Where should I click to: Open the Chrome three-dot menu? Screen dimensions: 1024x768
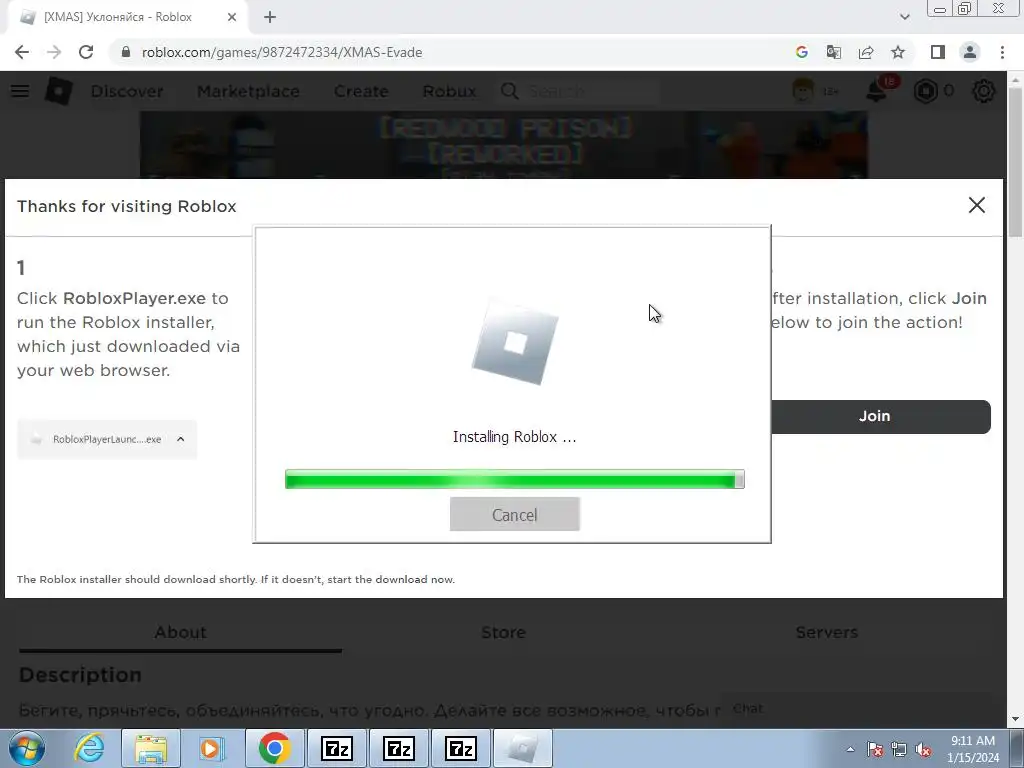coord(1002,52)
